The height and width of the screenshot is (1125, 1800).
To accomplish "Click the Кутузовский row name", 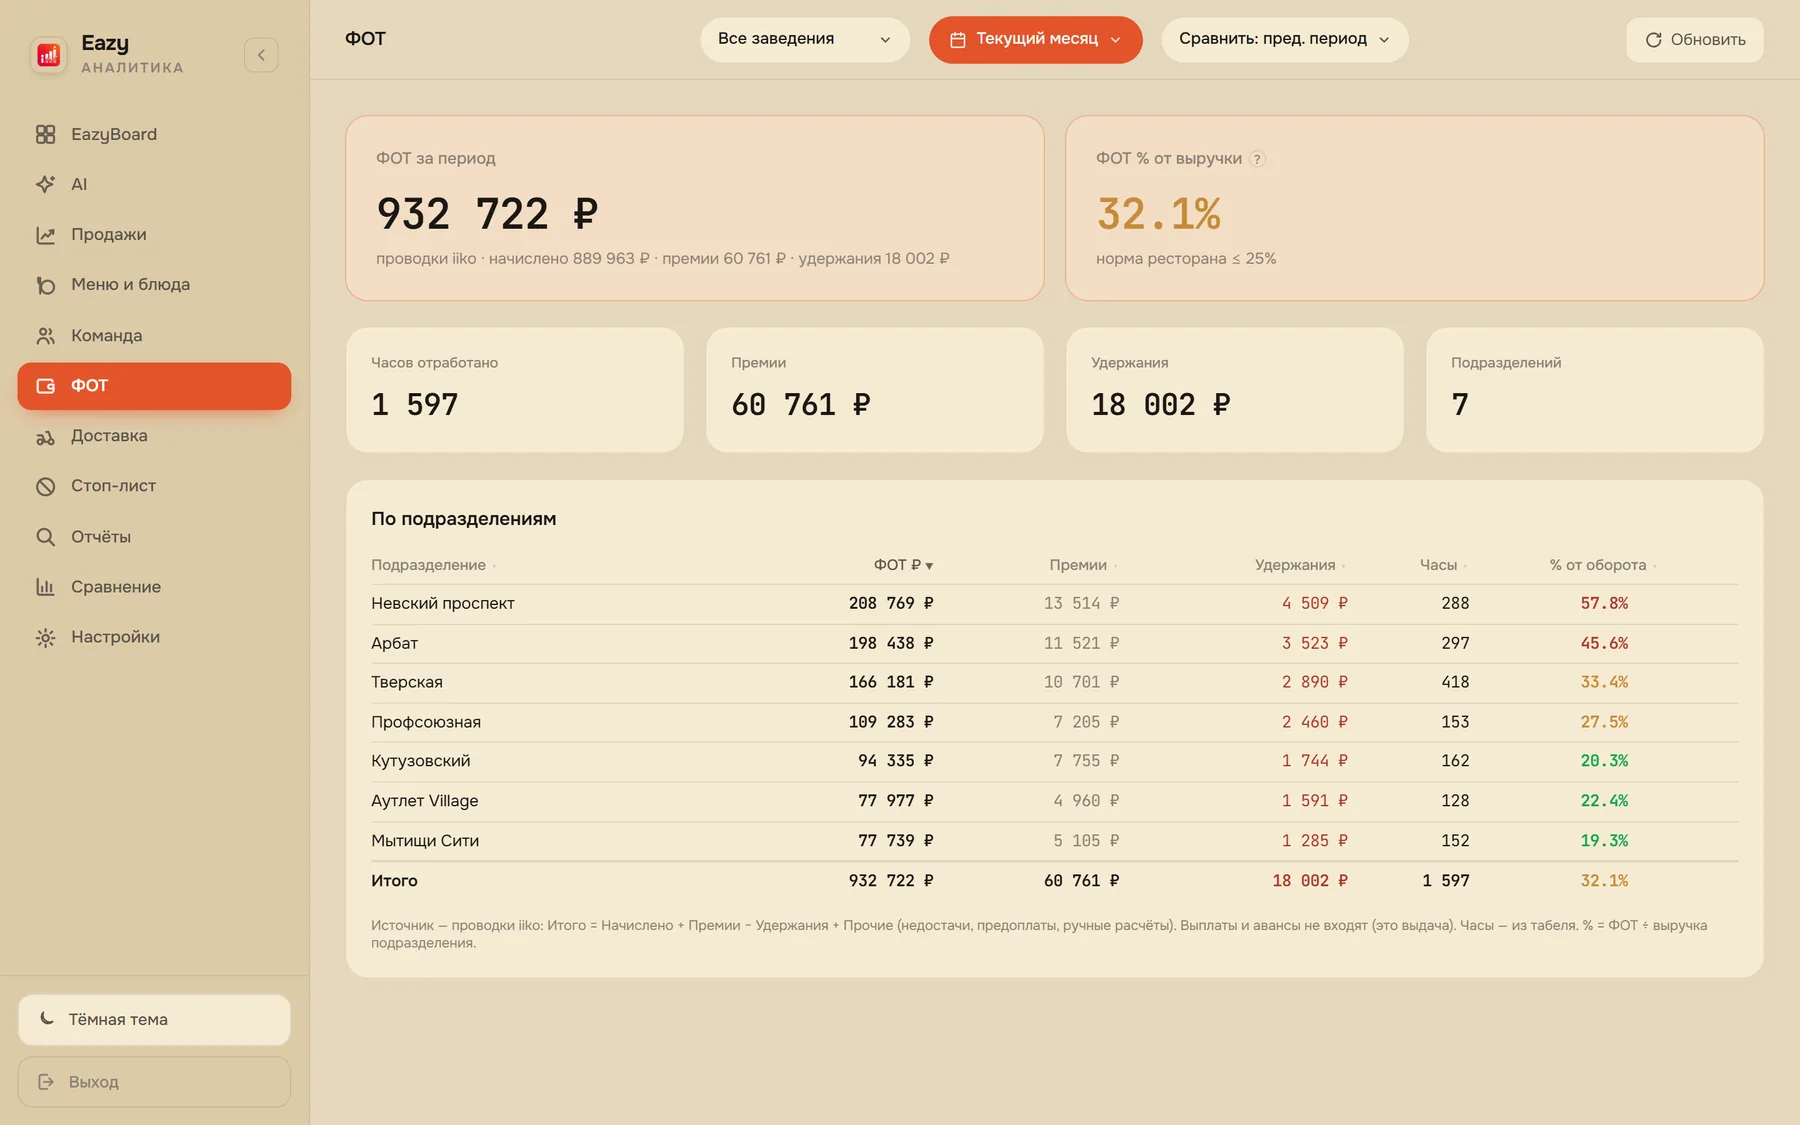I will click(421, 761).
